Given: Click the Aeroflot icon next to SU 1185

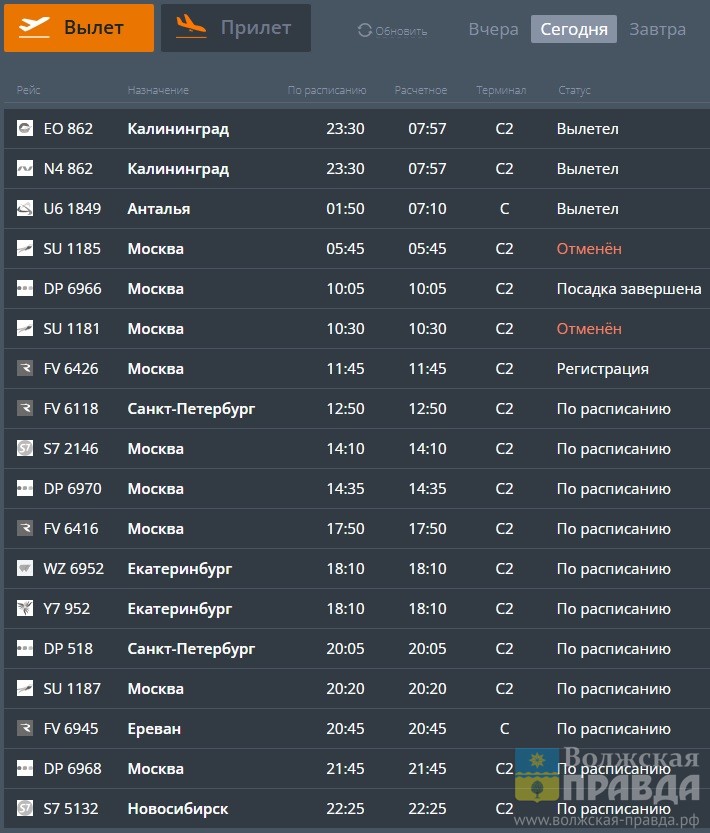Looking at the screenshot, I should coord(25,249).
